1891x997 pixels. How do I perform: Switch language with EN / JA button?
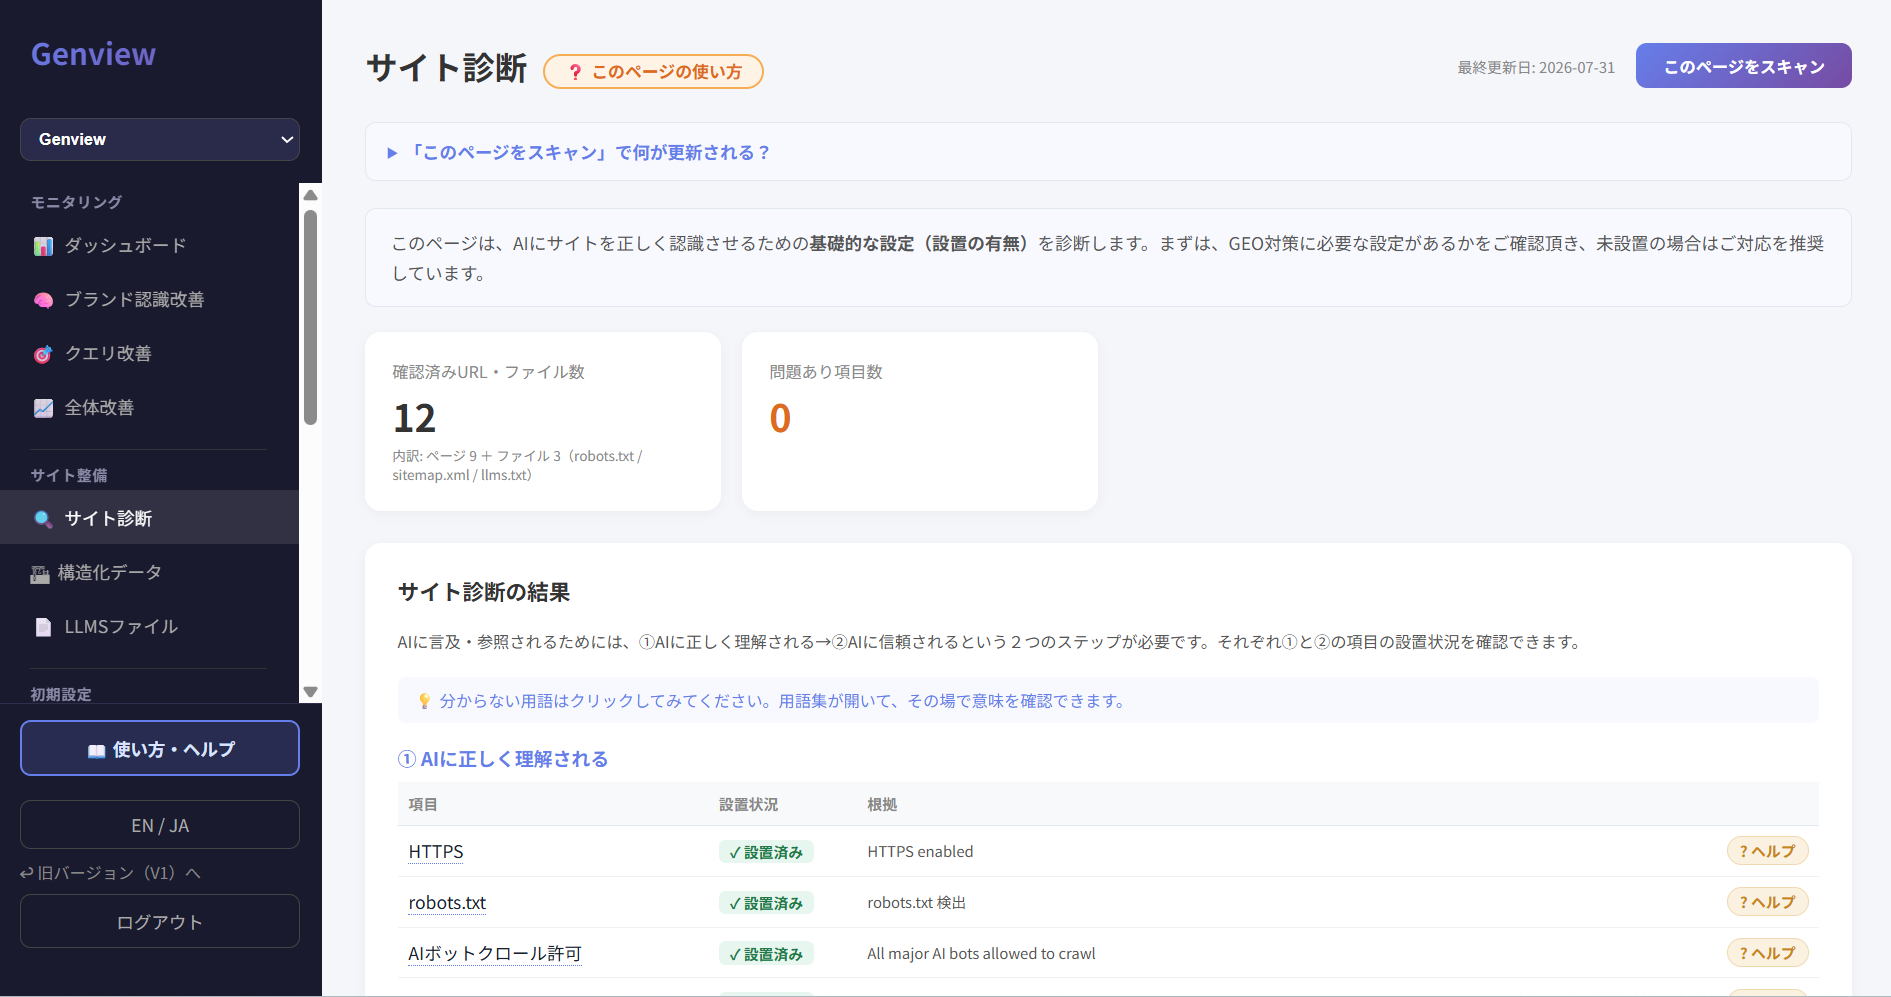(160, 825)
